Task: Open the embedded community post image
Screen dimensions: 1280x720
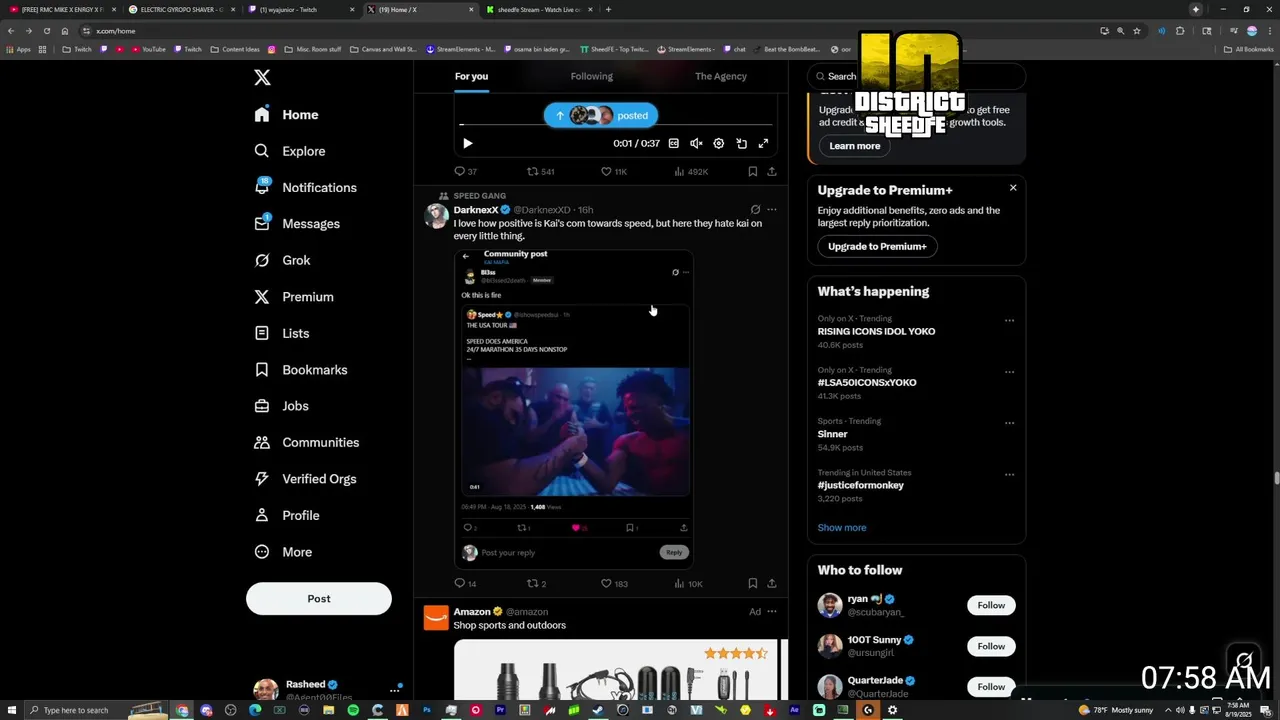Action: 574,408
